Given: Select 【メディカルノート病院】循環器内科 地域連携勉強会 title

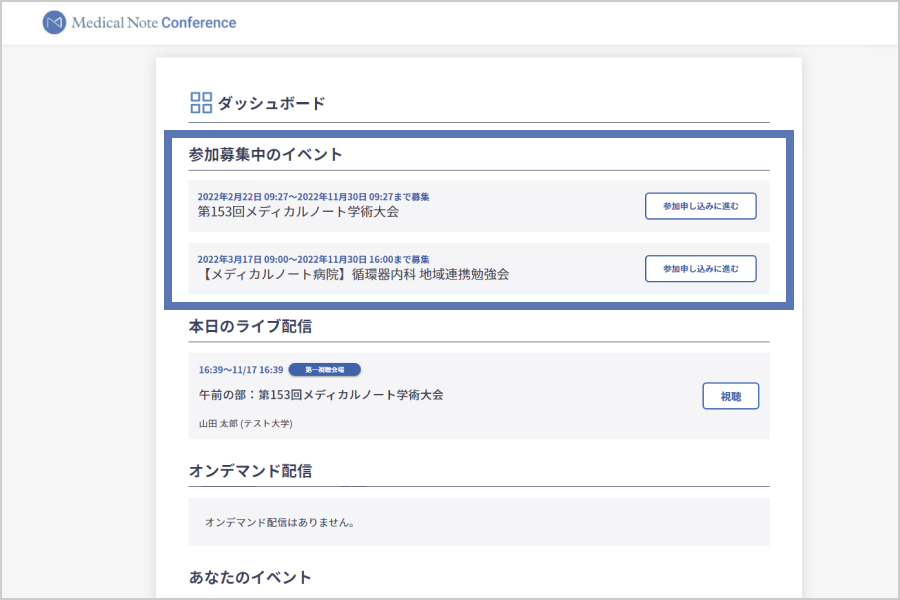Looking at the screenshot, I should pyautogui.click(x=353, y=274).
